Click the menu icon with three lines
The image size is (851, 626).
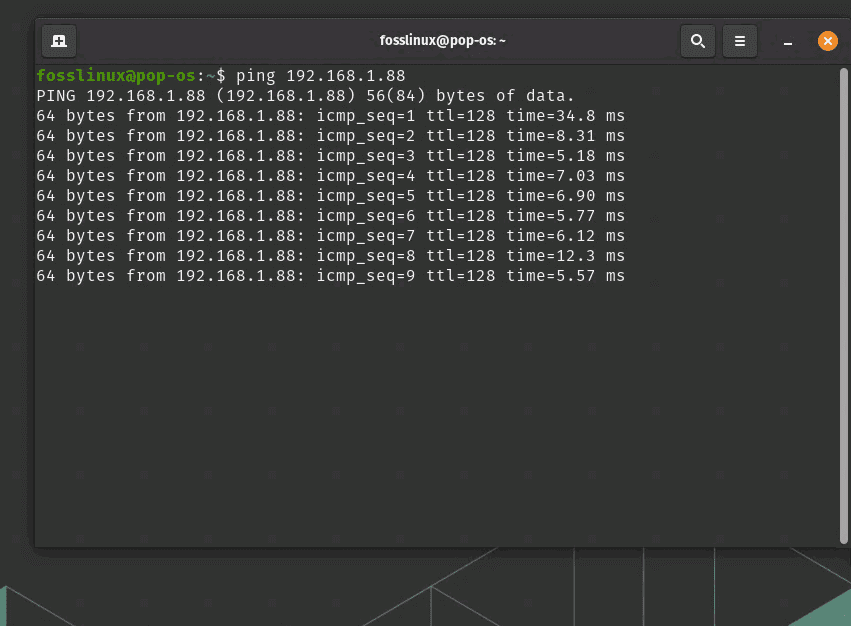coord(740,41)
